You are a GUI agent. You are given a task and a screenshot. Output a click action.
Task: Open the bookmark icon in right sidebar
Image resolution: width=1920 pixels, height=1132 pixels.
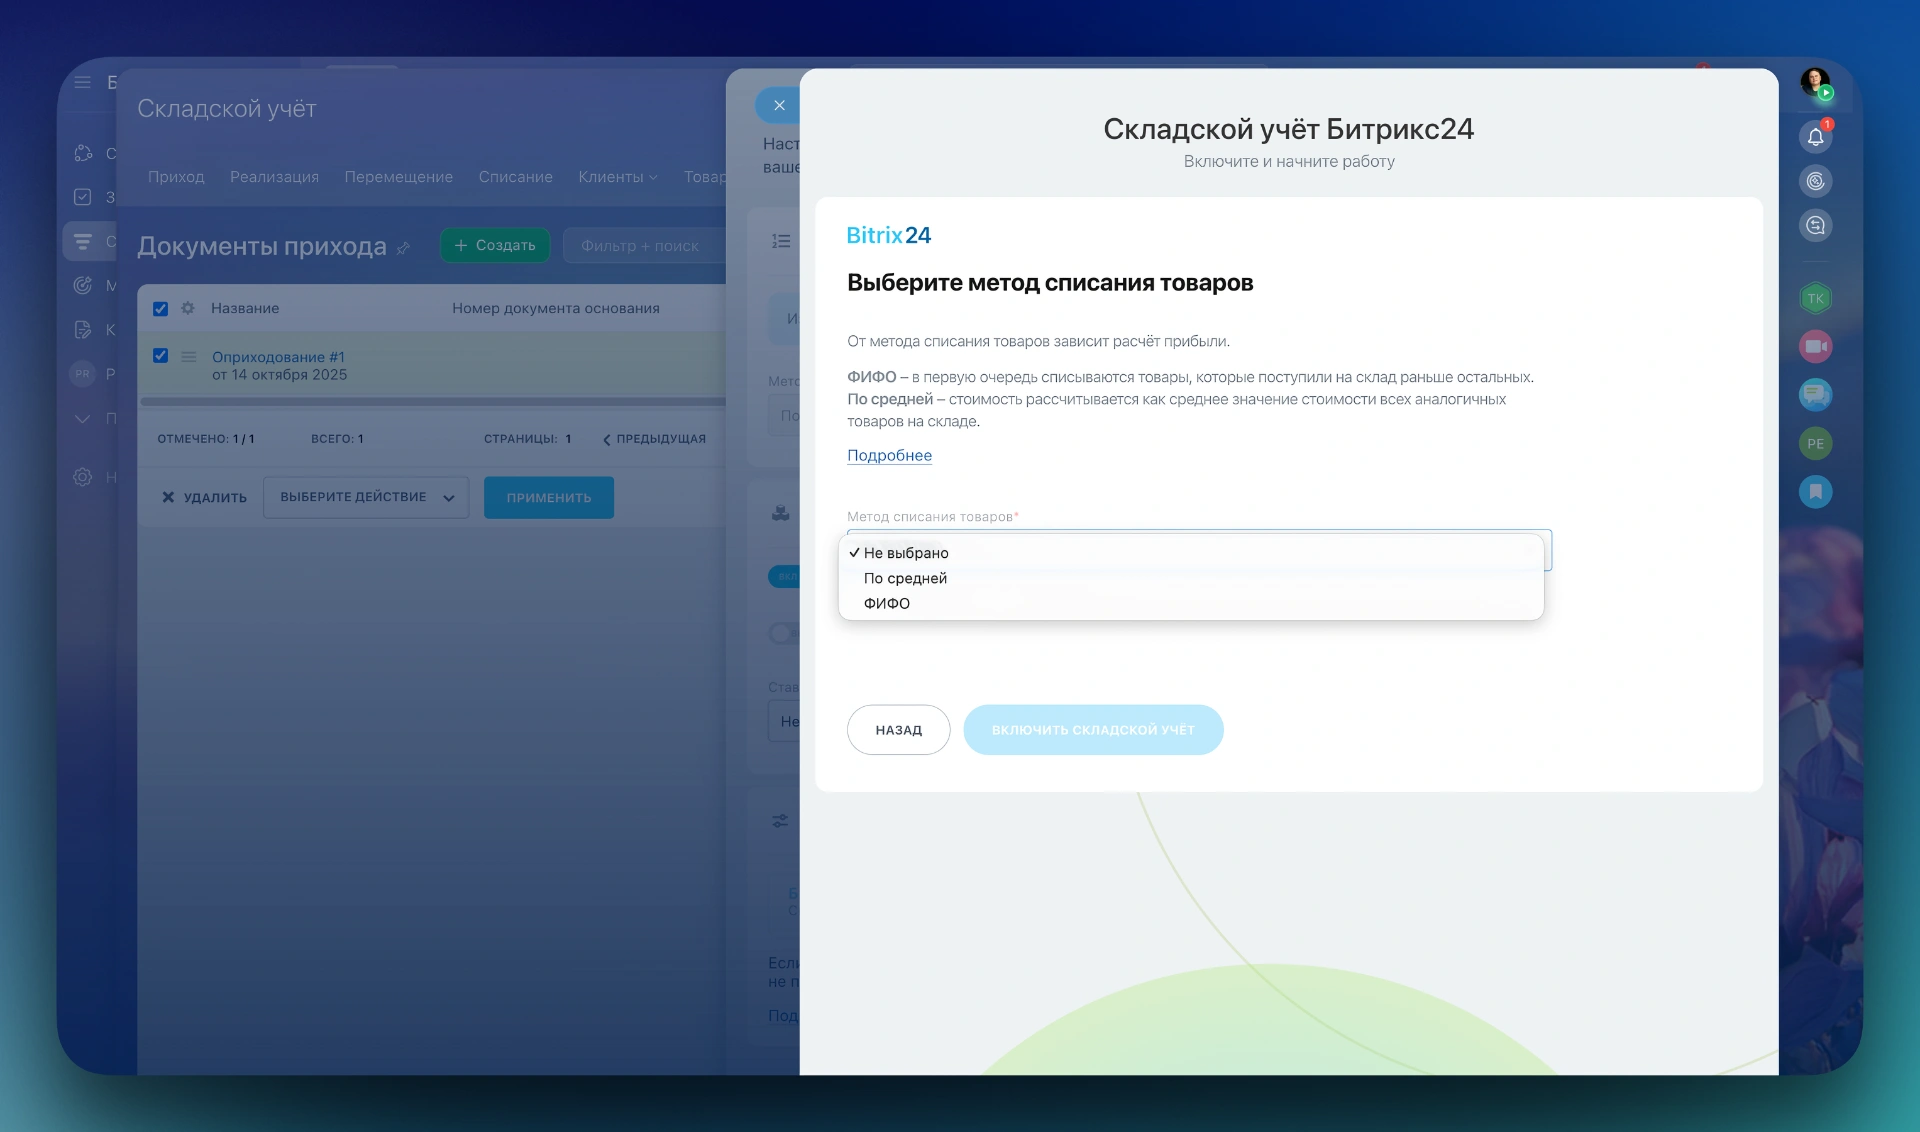pos(1815,491)
